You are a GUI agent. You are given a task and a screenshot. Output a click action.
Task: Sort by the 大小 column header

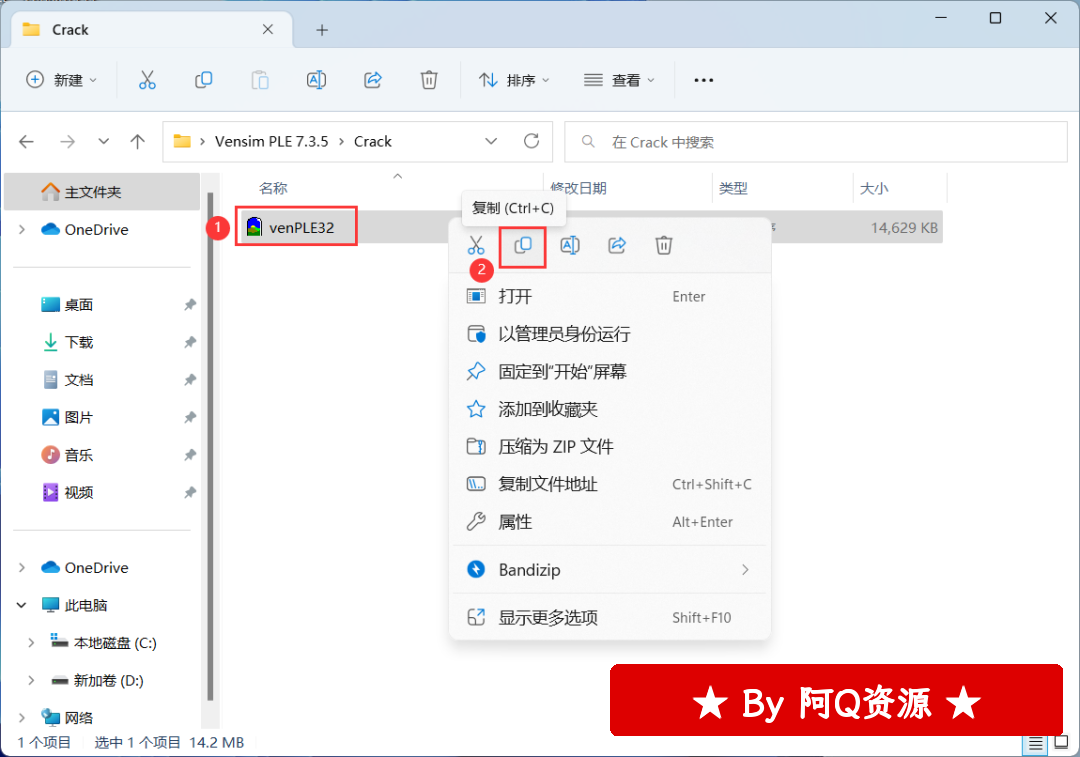874,188
